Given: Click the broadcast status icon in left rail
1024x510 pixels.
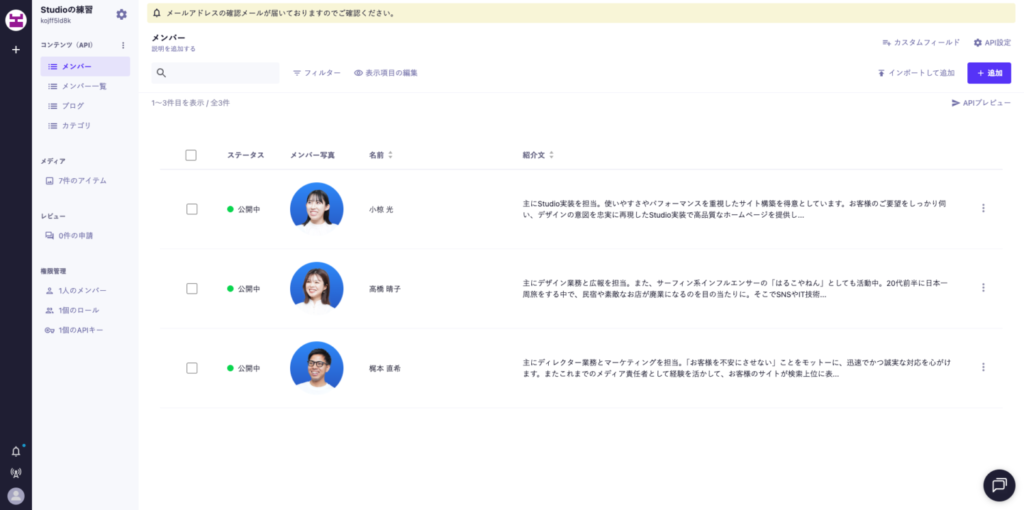Looking at the screenshot, I should click(15, 473).
